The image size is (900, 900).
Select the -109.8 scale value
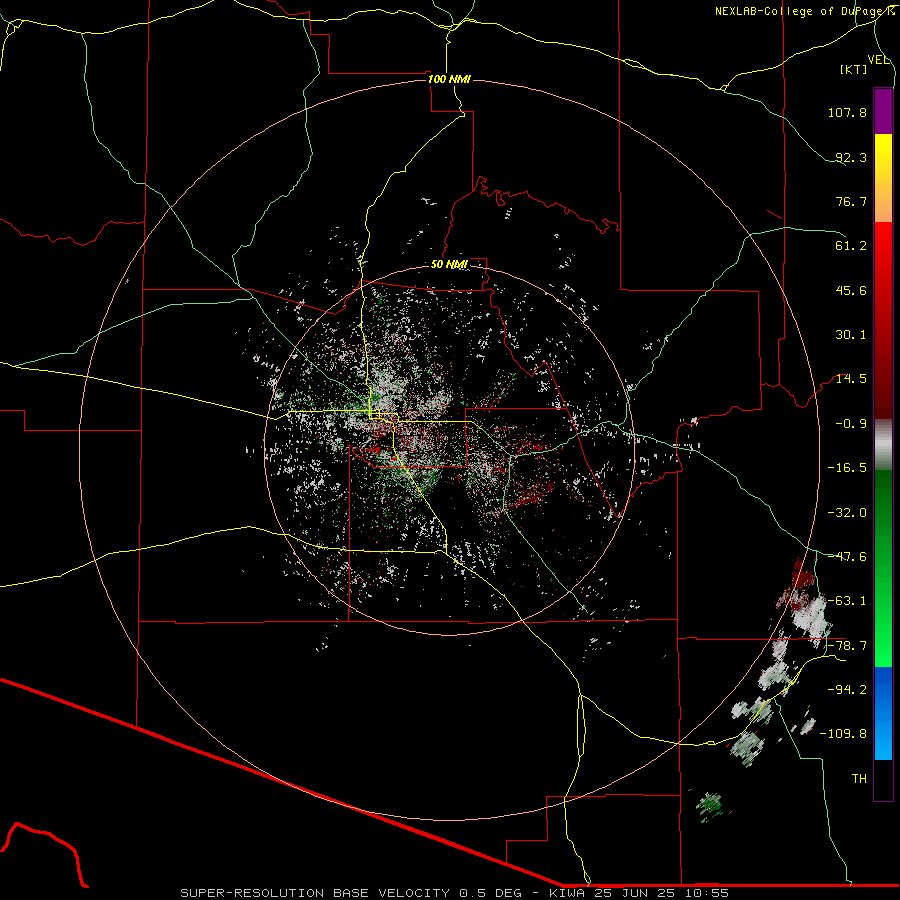click(x=844, y=734)
